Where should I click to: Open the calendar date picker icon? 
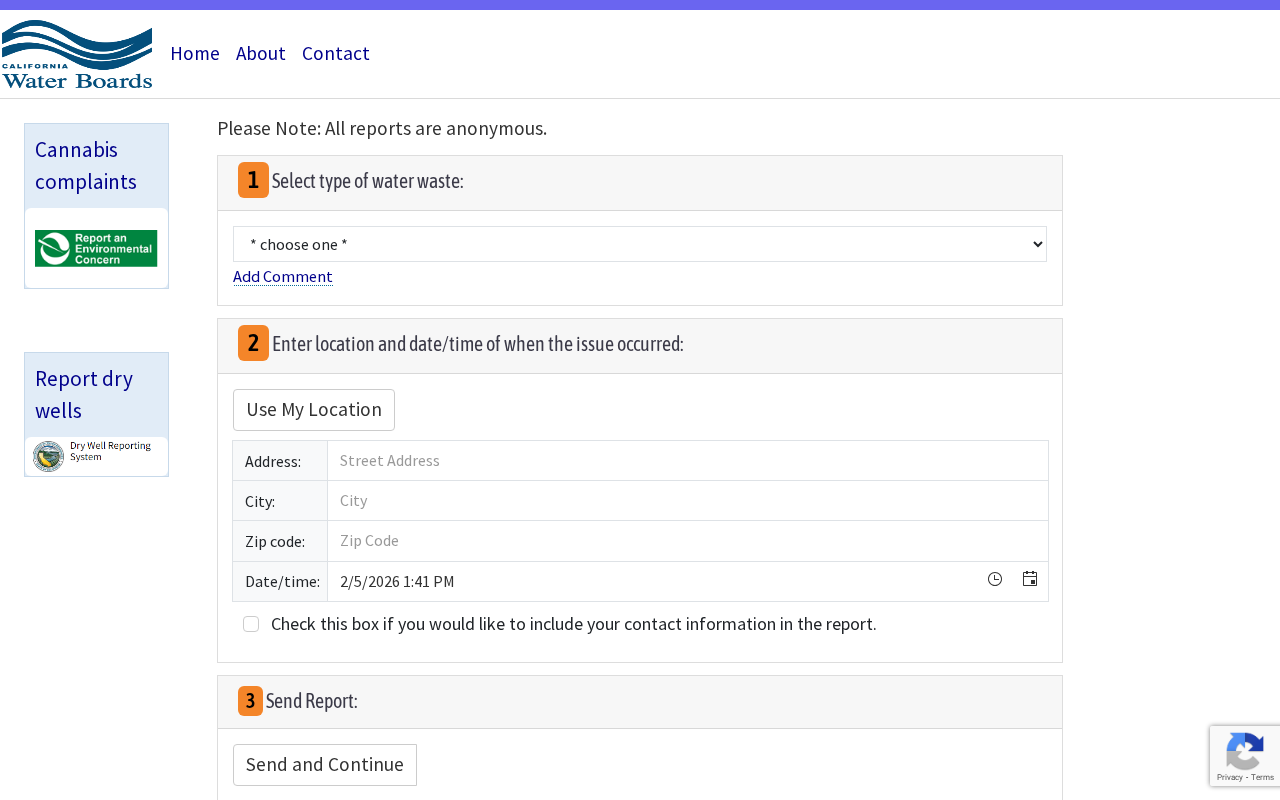coord(1030,580)
